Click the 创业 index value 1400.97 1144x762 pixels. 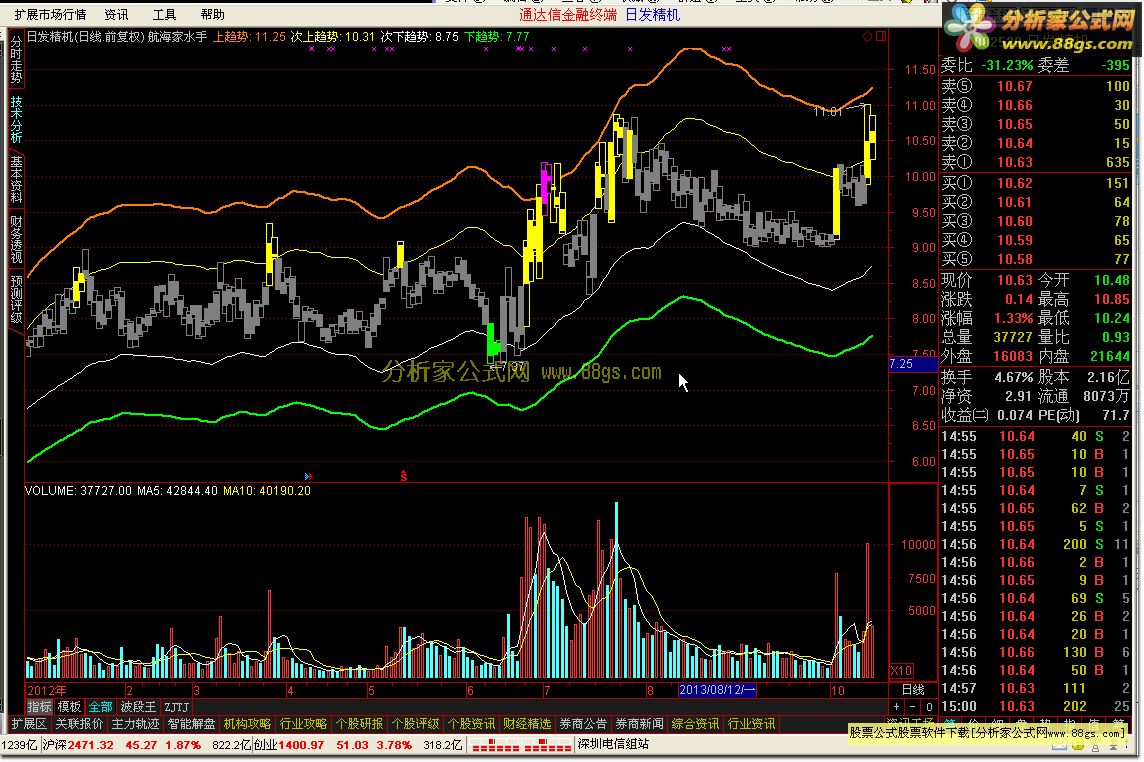click(301, 745)
